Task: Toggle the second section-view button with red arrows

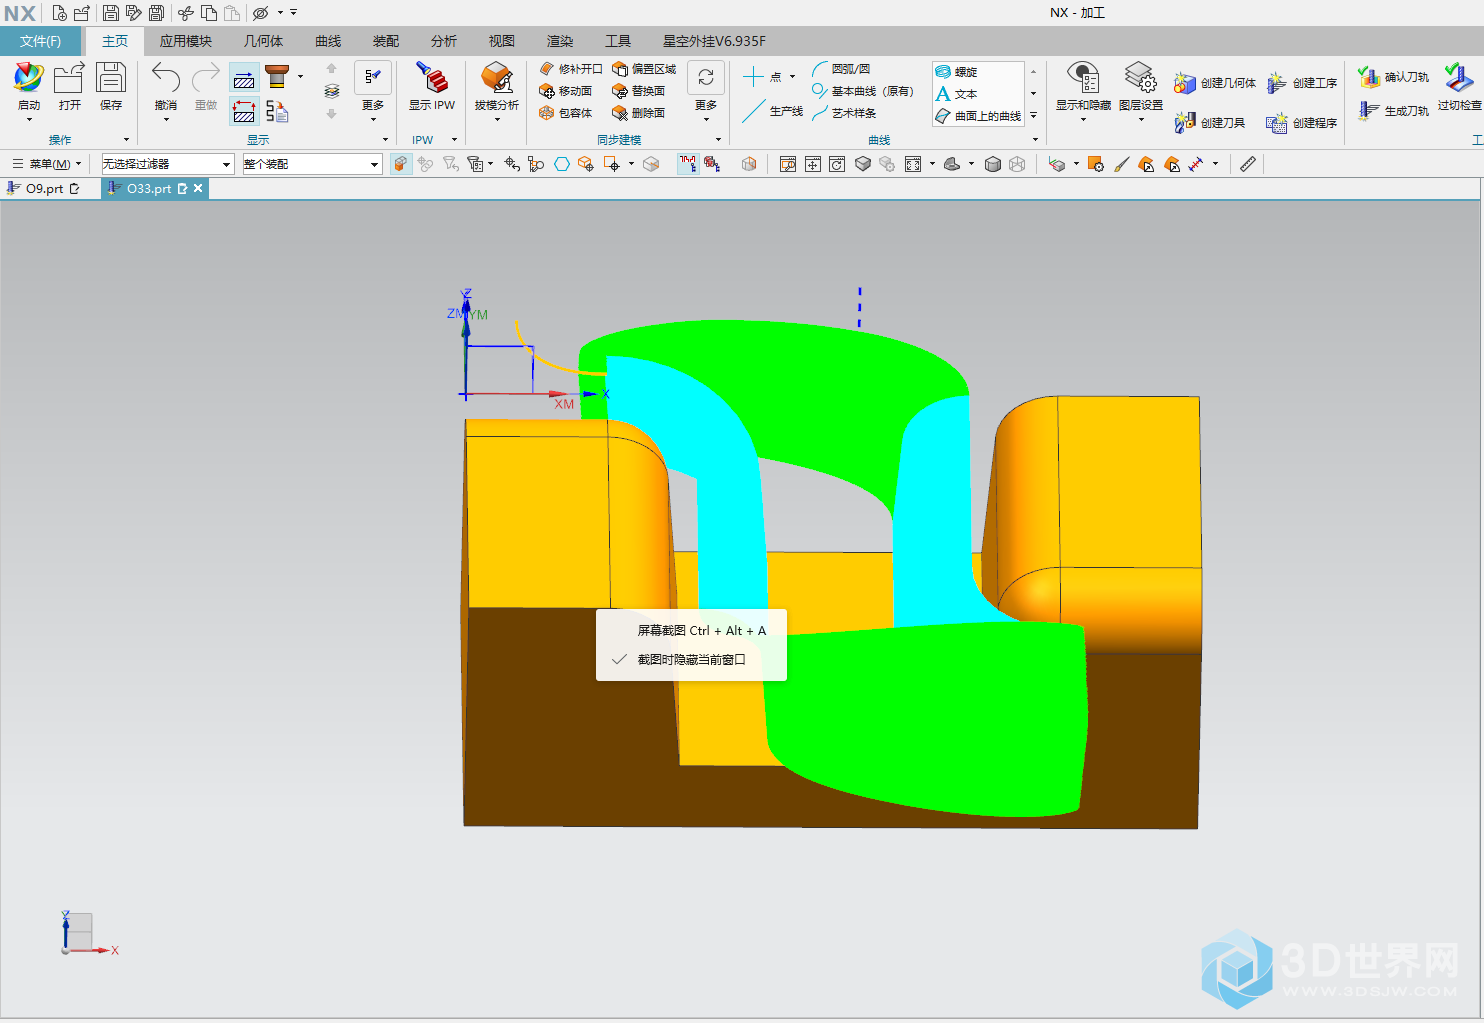Action: [244, 111]
